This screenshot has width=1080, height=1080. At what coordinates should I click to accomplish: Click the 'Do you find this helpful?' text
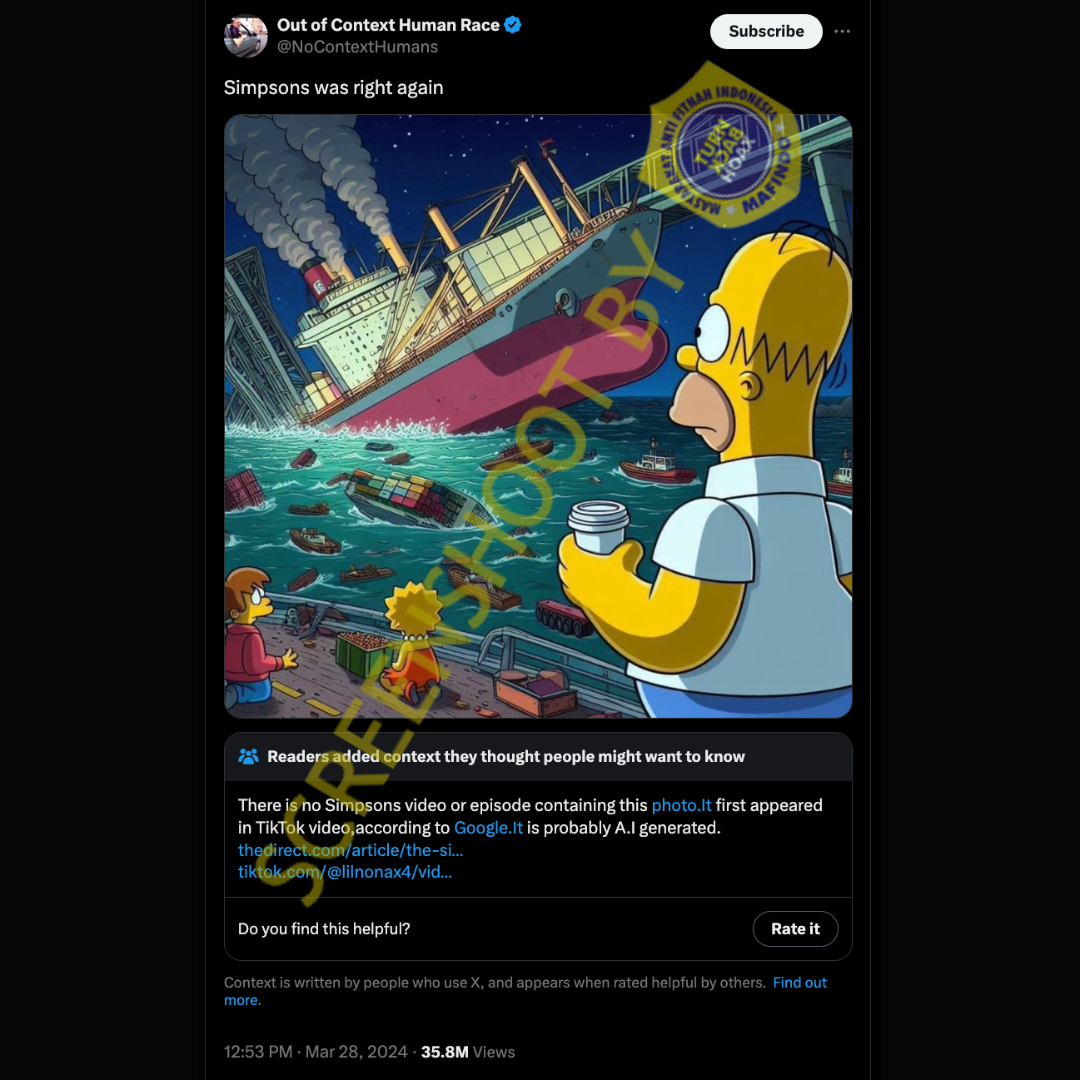coord(324,928)
